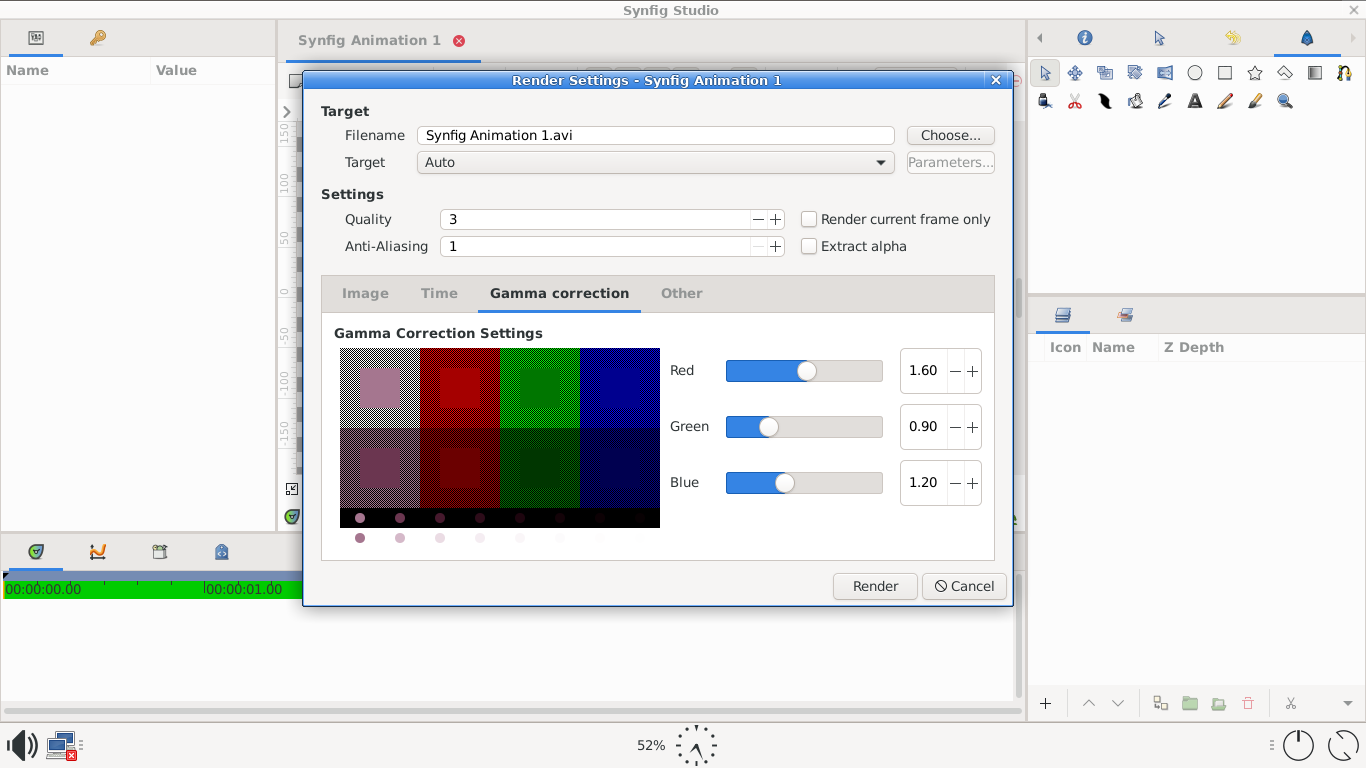The image size is (1366, 768).
Task: Open the Keyframes panel tab with key icon
Action: 97,38
